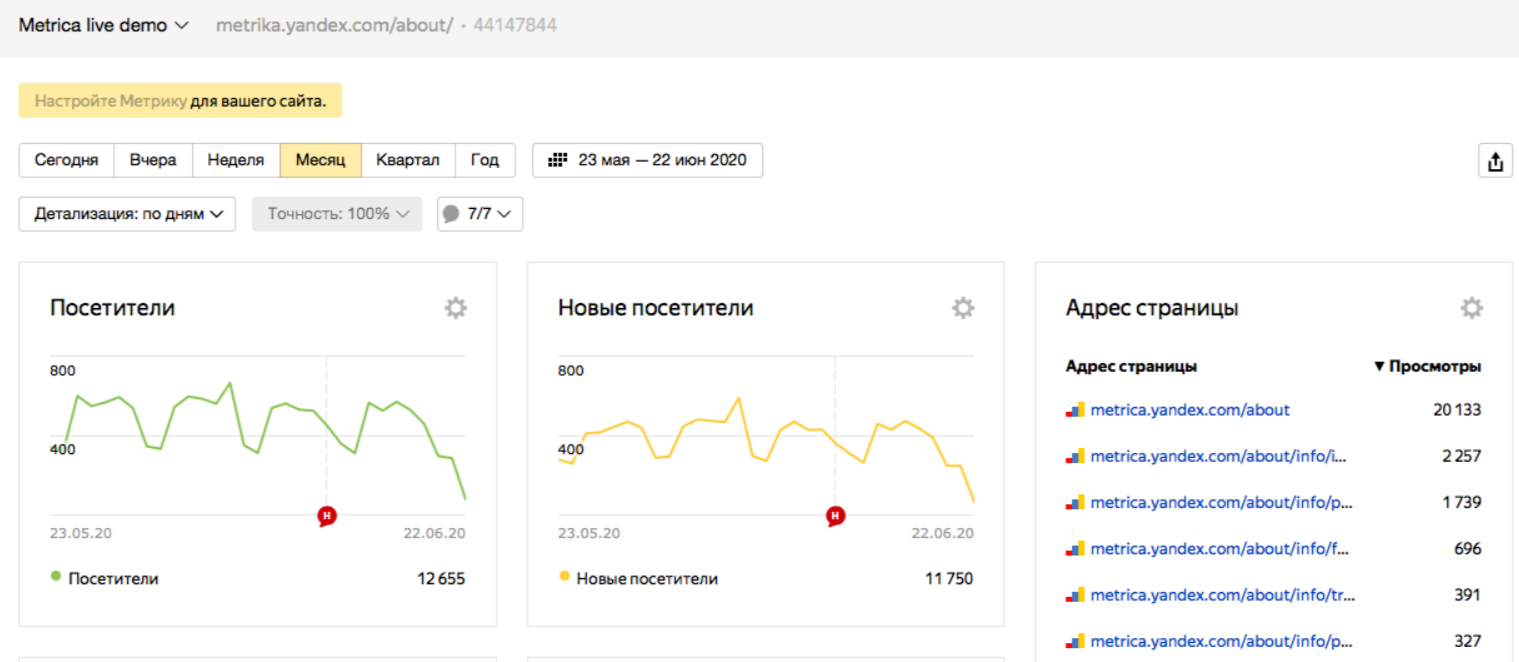
Task: Click the new visitors value 11 750
Action: coord(950,578)
